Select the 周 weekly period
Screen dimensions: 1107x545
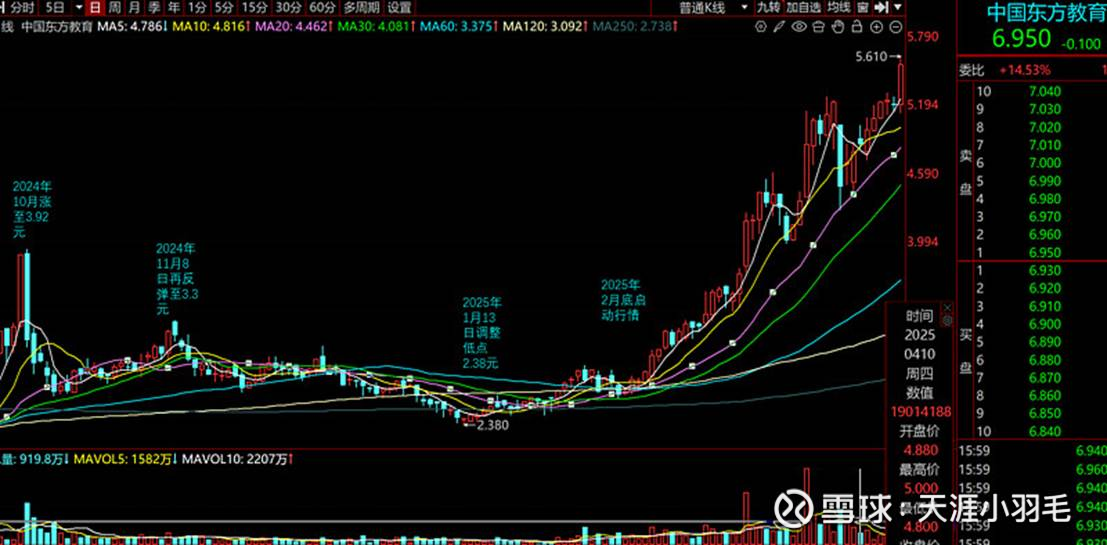[x=114, y=8]
